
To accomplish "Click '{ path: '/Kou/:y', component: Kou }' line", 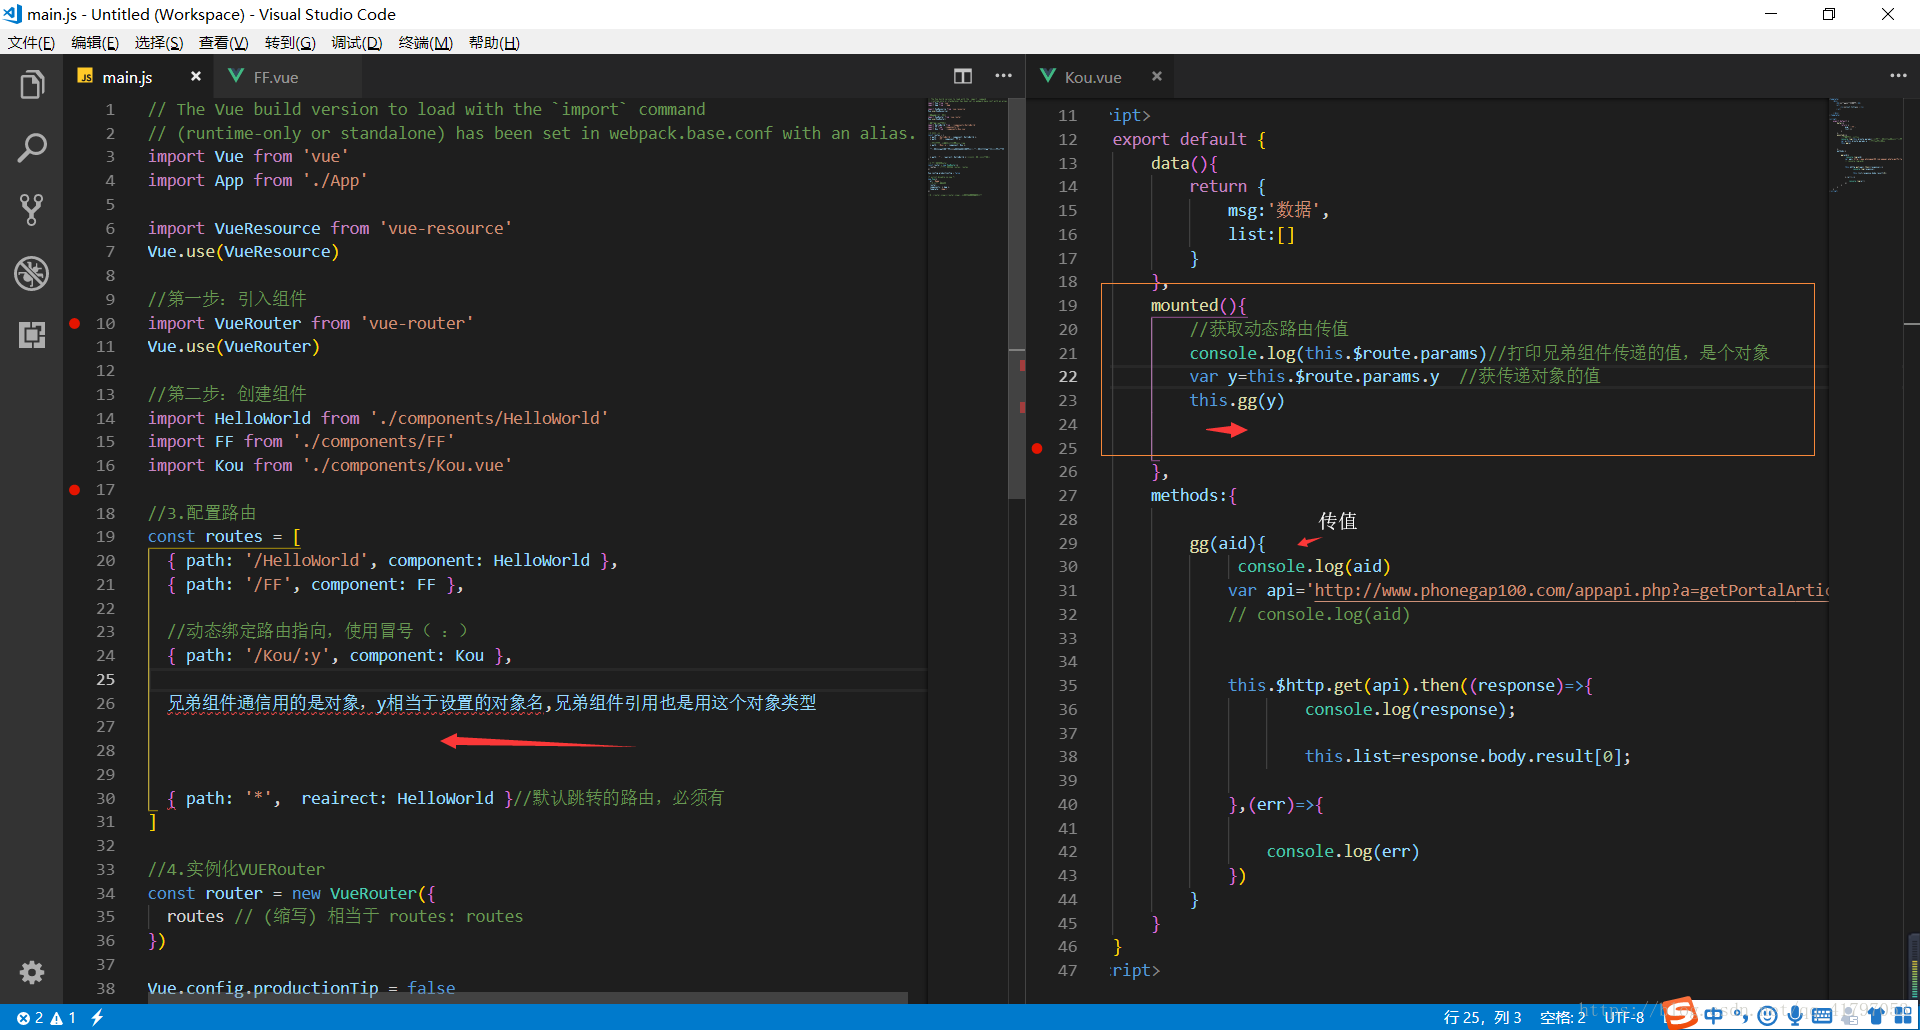I will (339, 655).
